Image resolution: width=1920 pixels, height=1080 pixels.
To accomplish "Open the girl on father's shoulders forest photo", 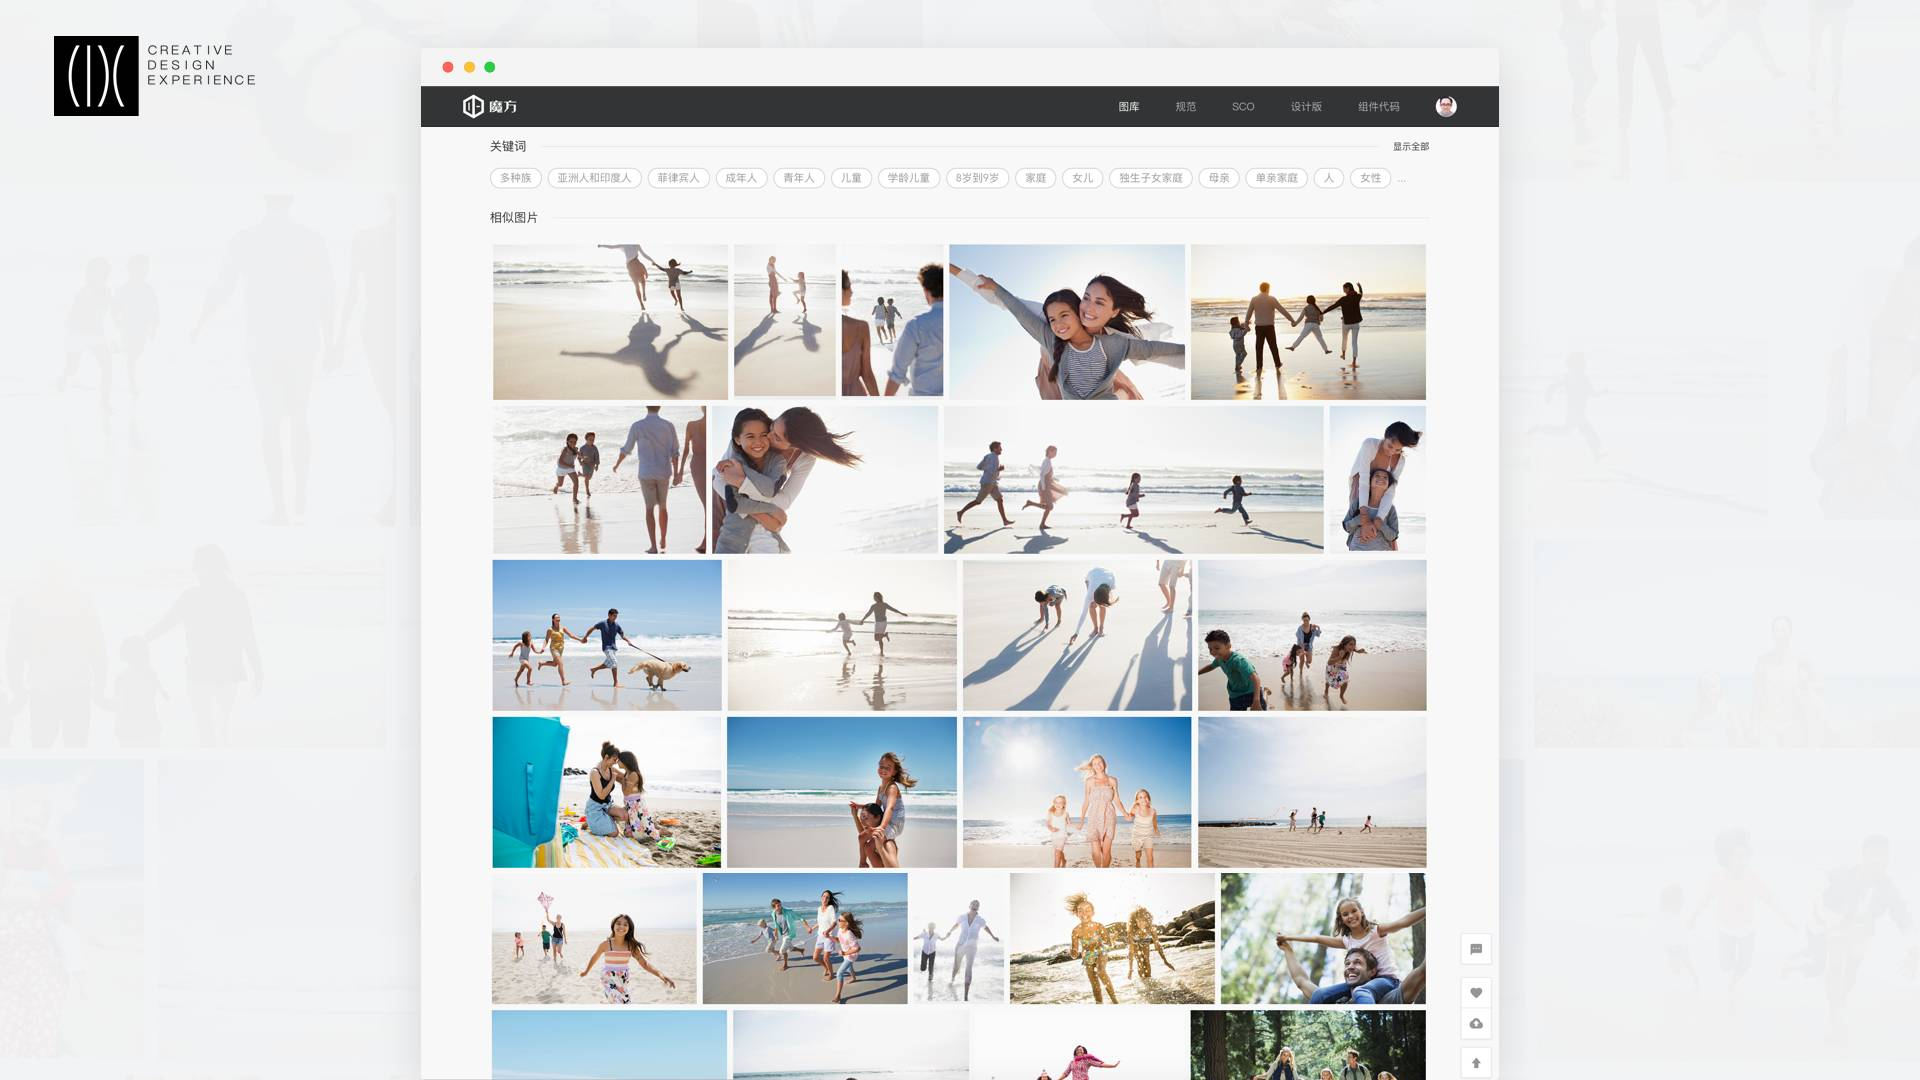I will pos(1323,938).
